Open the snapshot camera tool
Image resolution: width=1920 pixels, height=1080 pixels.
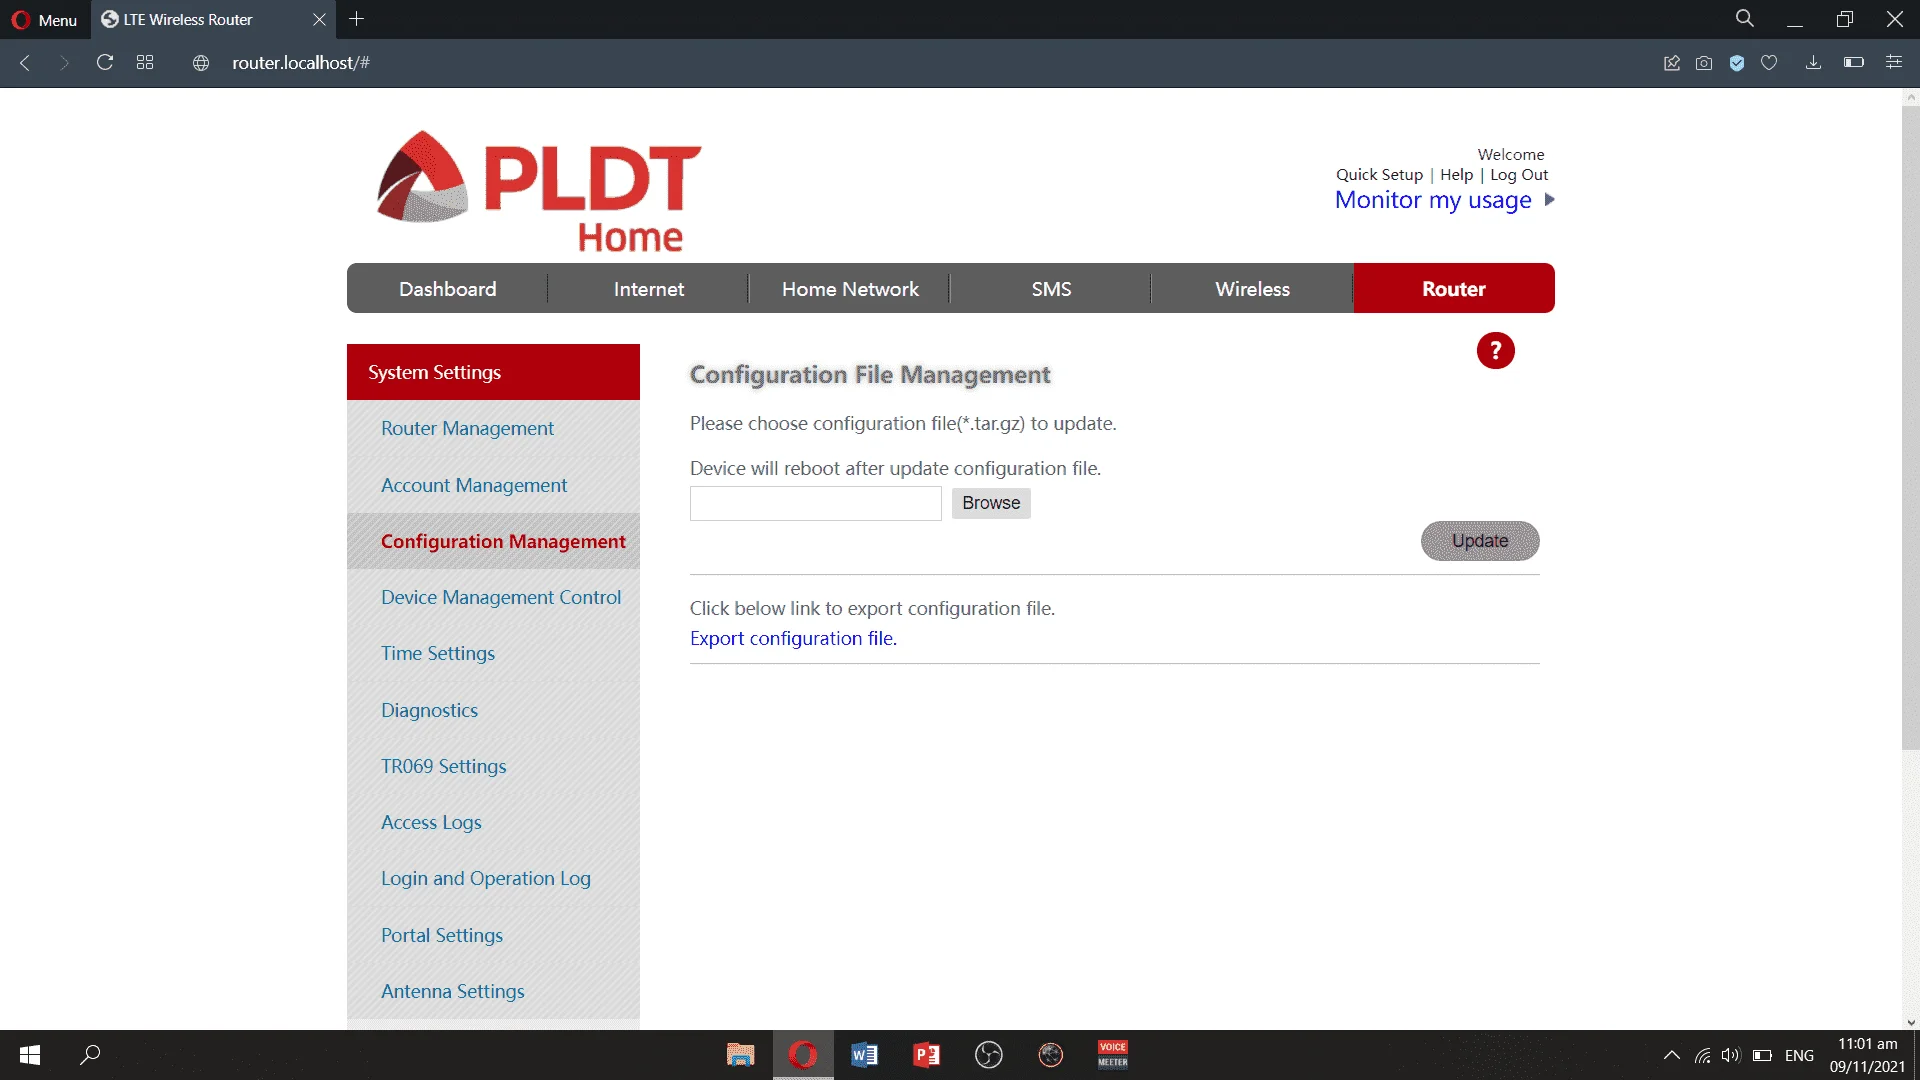click(1704, 63)
